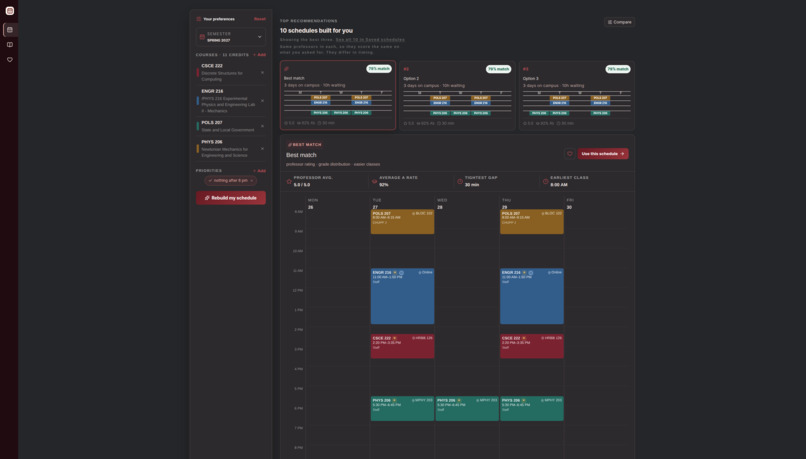Screen dimensions: 806x459
Task: Open Thursday ENGR 216 class block
Action: 532,296
